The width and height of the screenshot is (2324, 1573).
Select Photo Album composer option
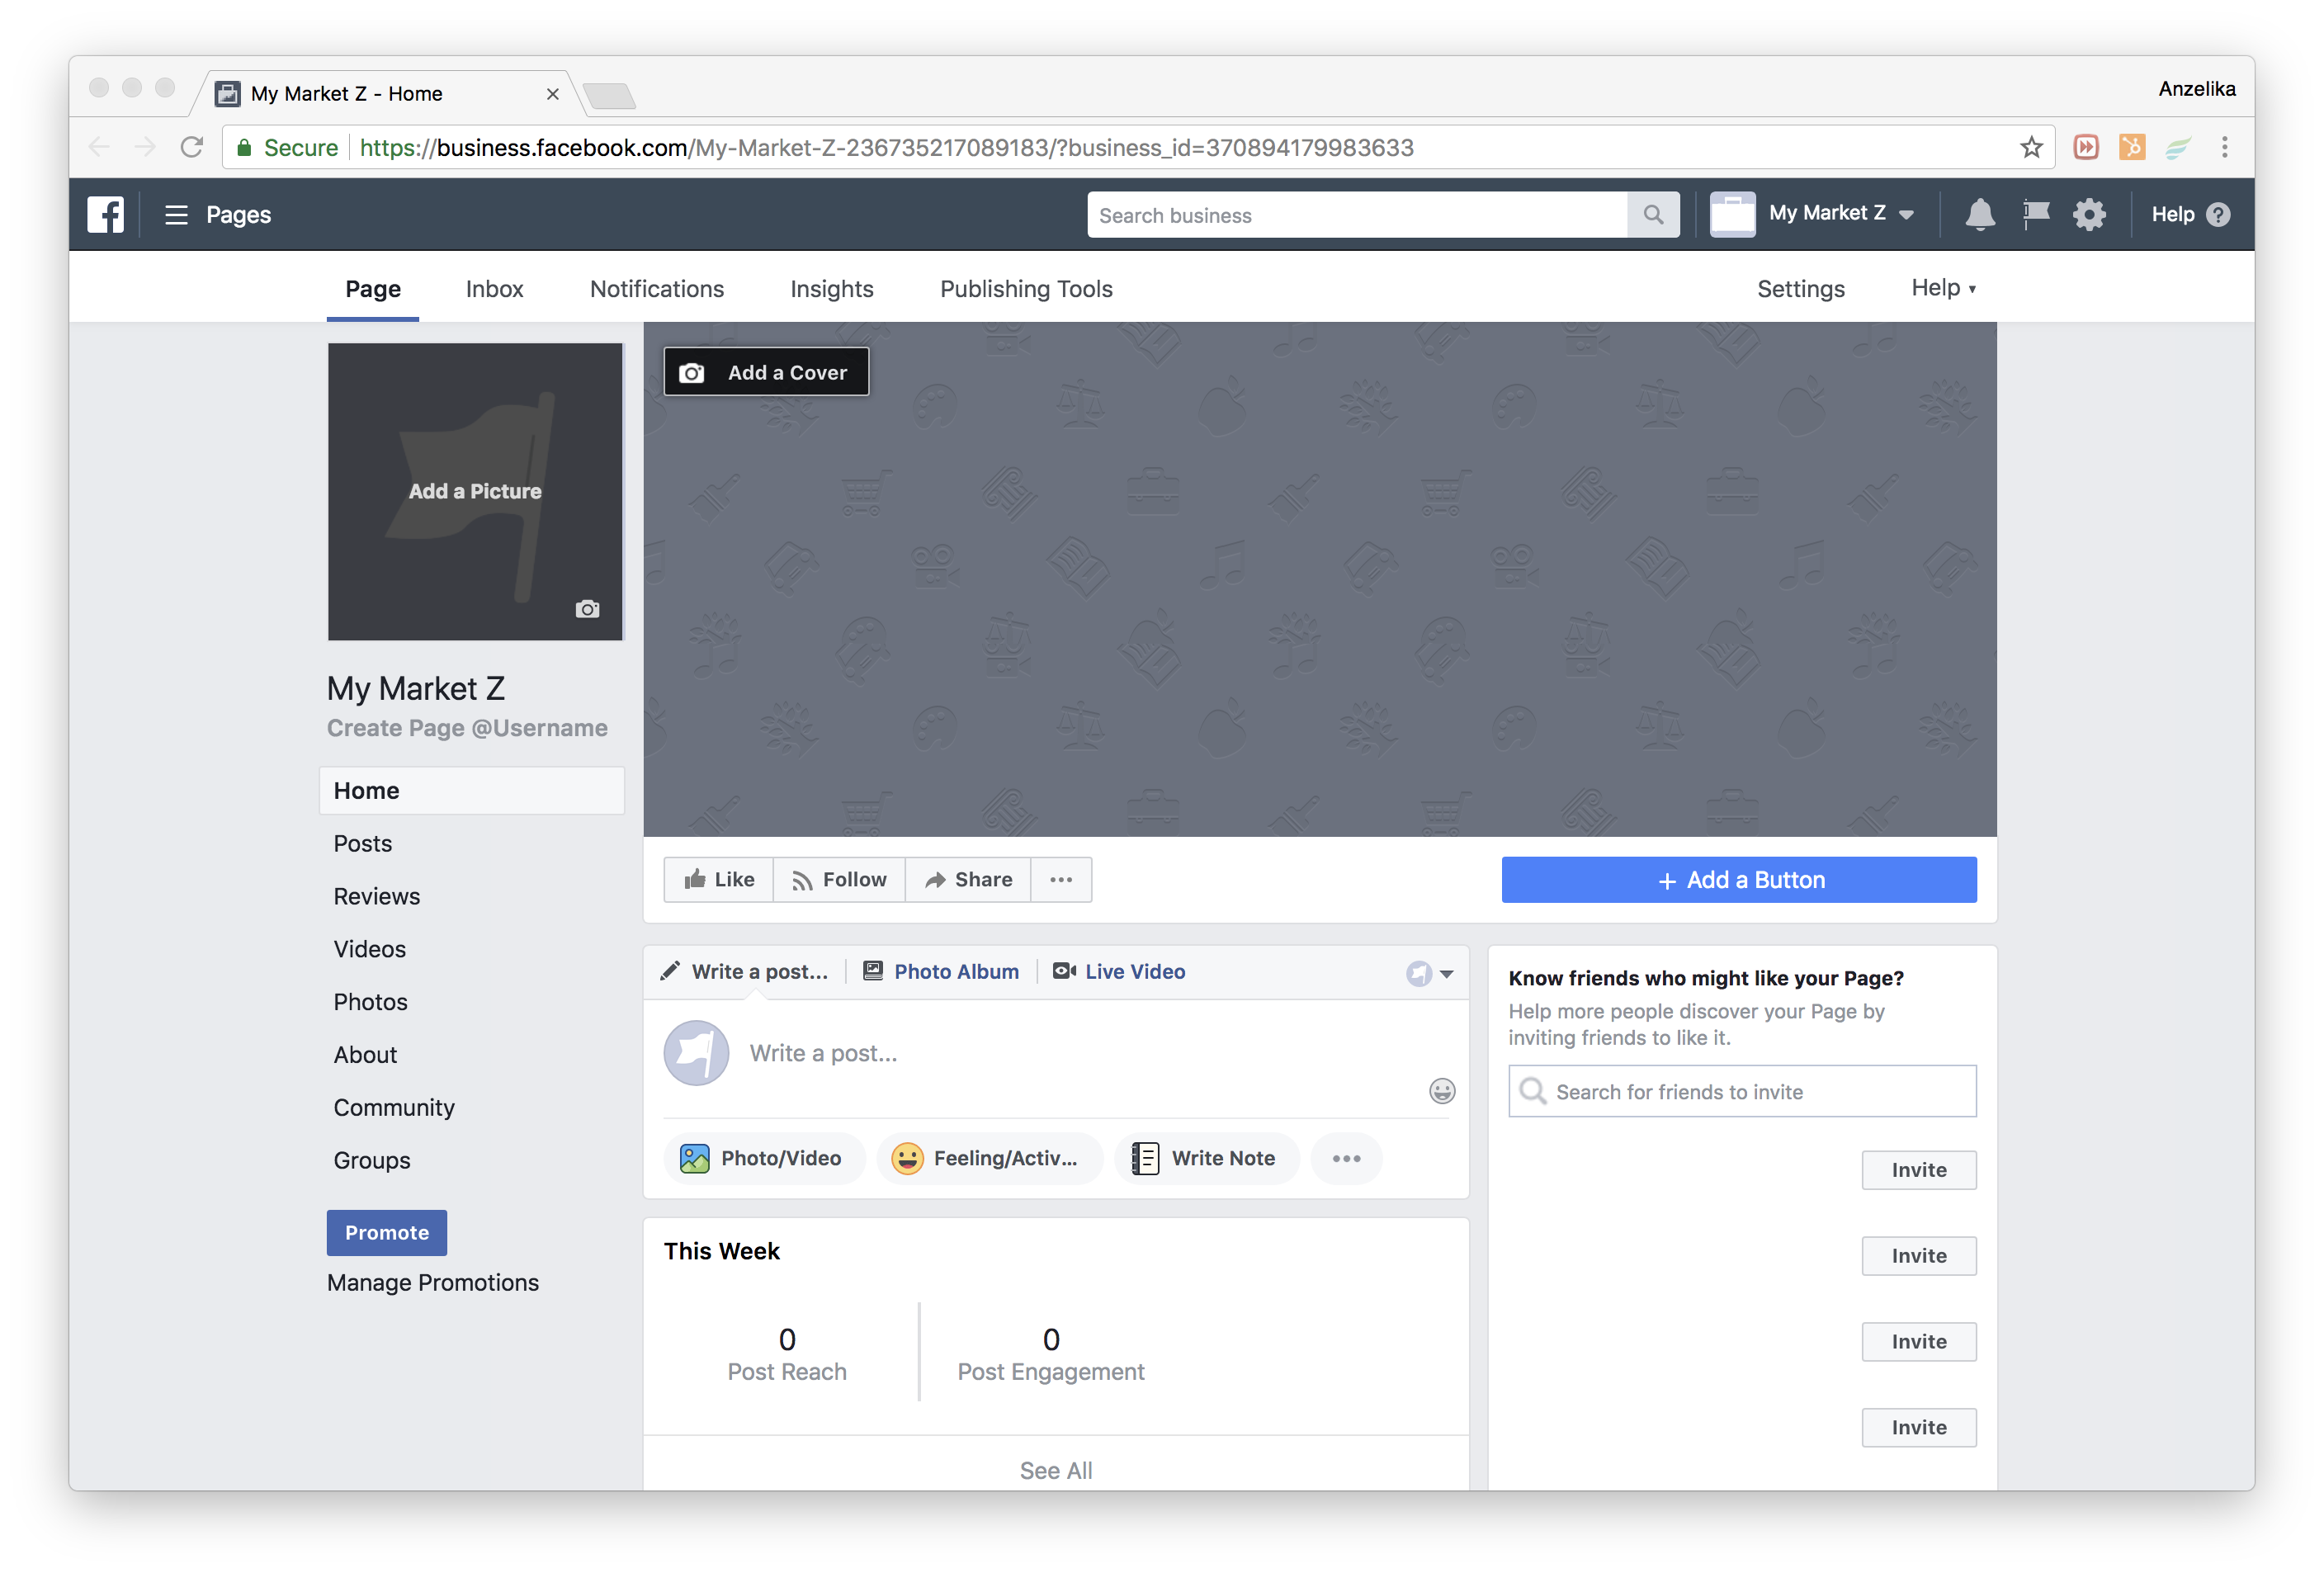(x=941, y=971)
